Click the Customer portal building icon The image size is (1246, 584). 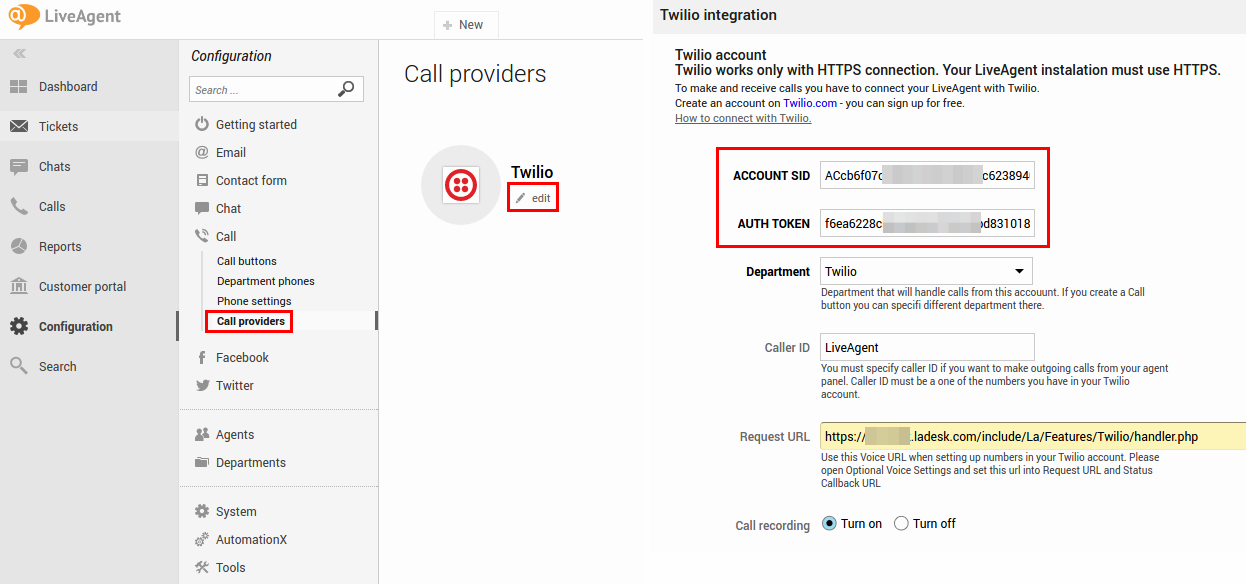[19, 287]
